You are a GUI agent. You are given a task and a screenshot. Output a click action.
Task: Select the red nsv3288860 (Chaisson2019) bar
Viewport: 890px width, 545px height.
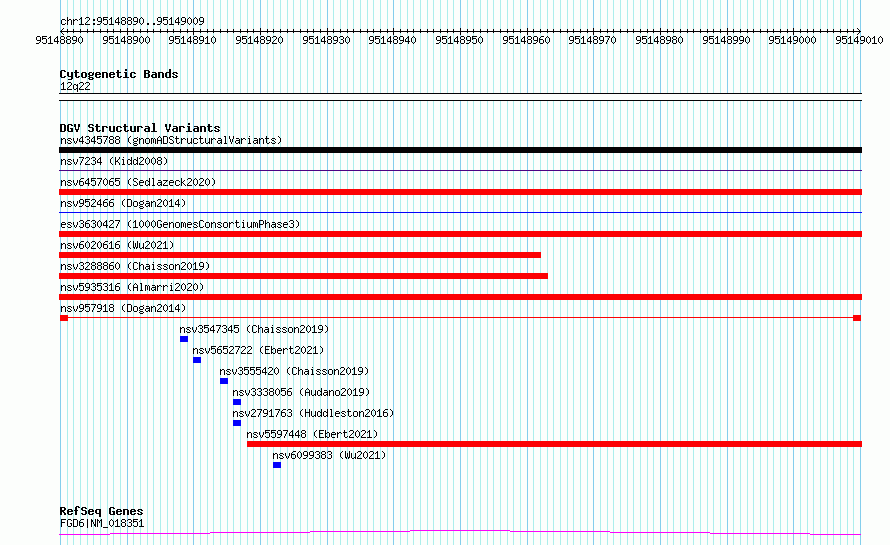(304, 276)
